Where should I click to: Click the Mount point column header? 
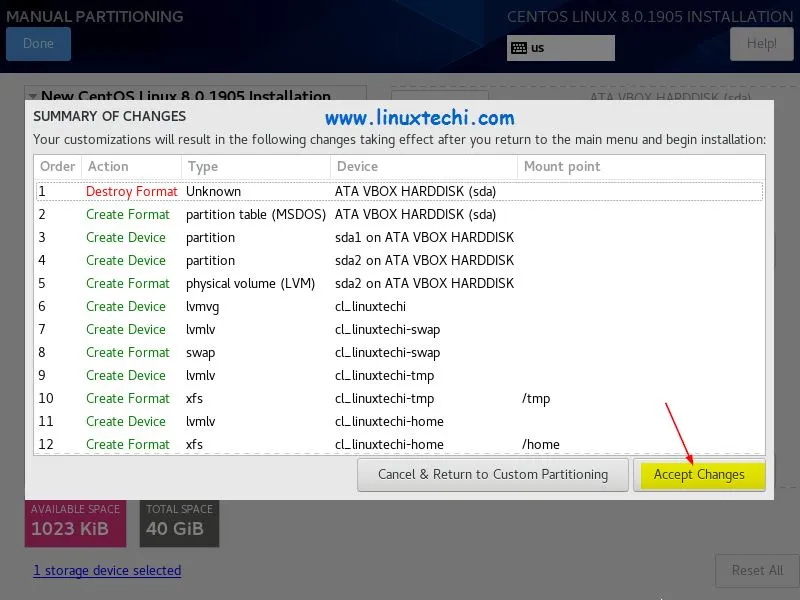click(x=563, y=166)
